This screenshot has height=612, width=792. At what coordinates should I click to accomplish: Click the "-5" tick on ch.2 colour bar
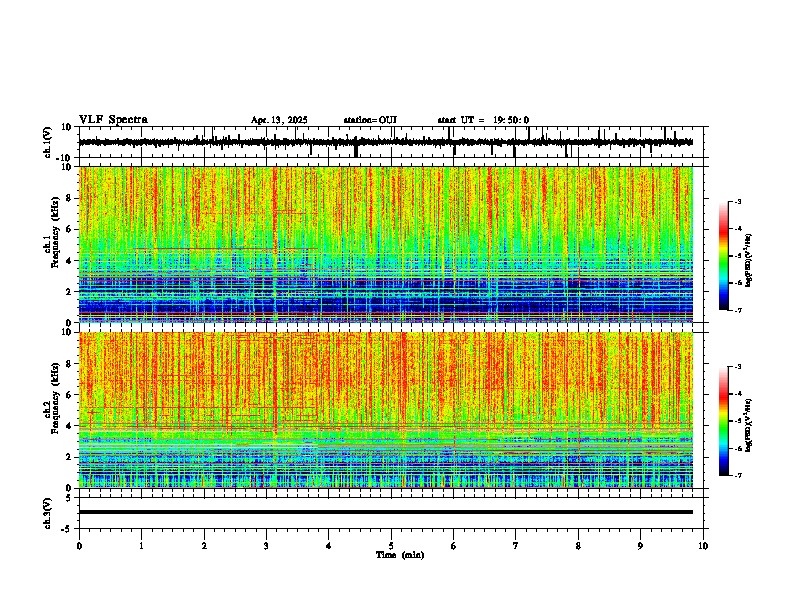tap(738, 421)
